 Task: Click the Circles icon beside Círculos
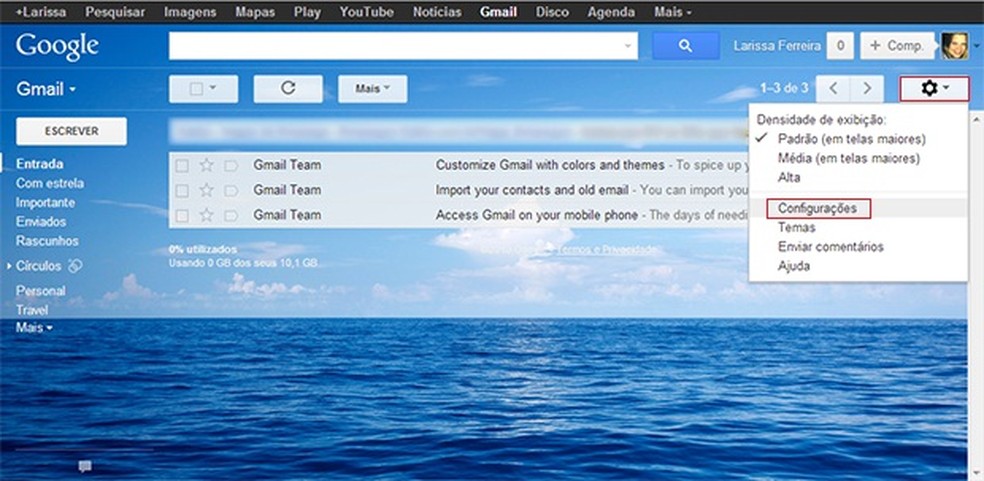point(75,266)
